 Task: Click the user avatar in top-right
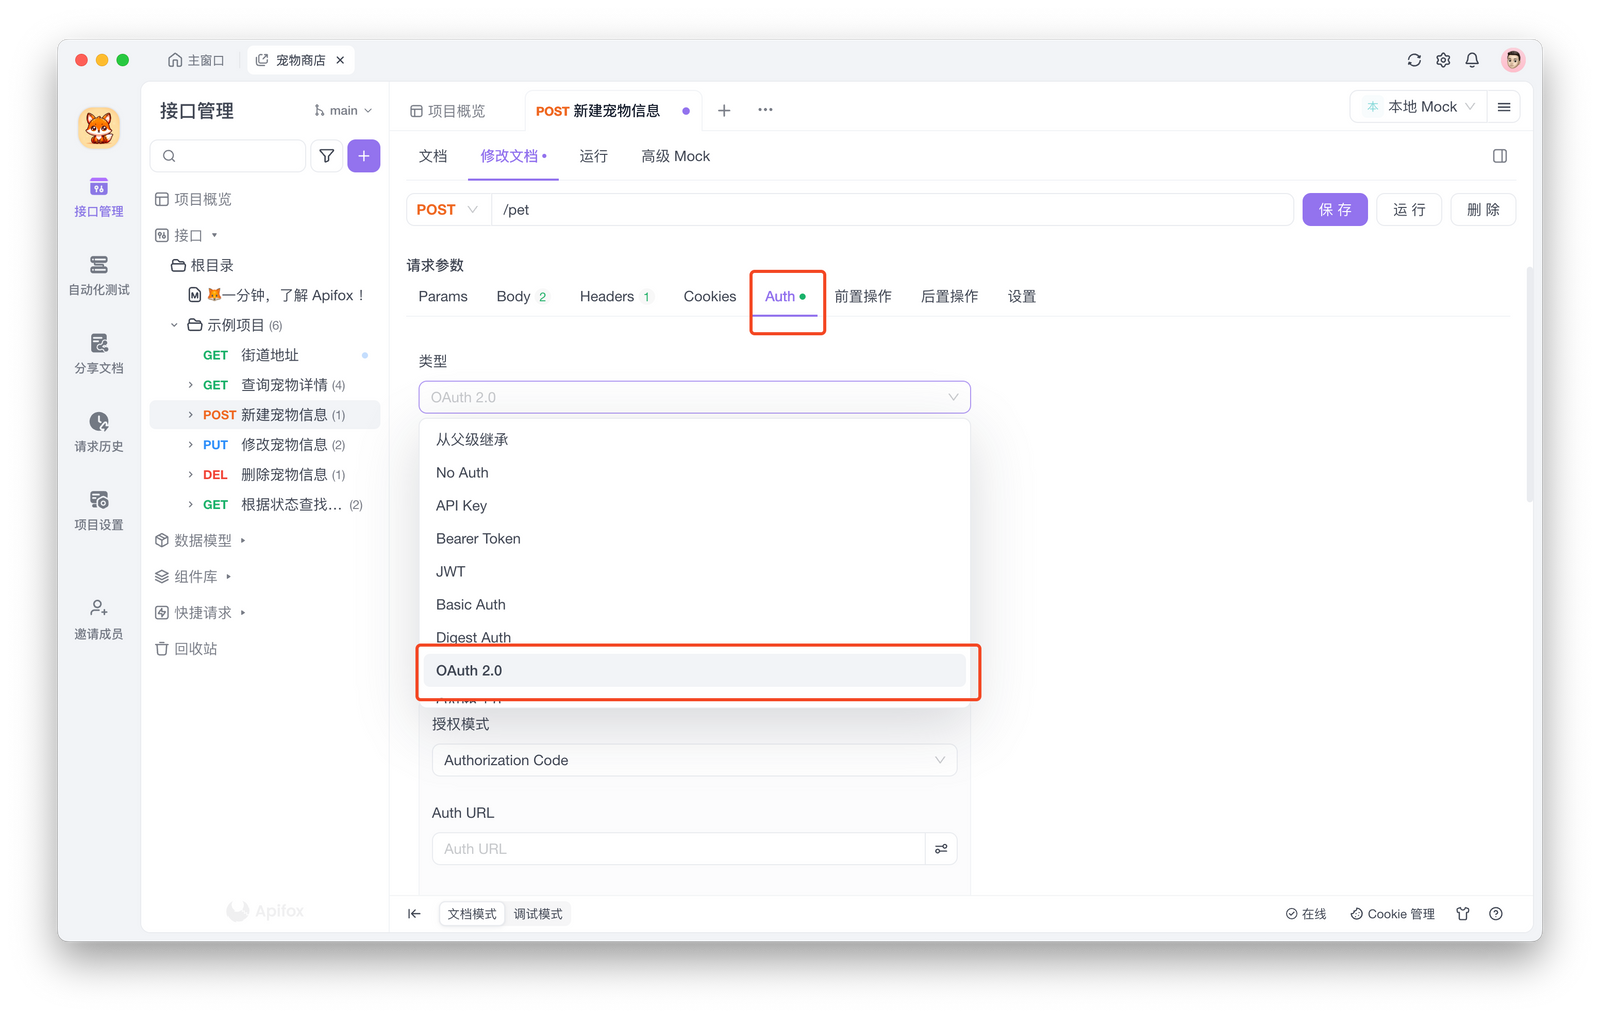tap(1513, 60)
